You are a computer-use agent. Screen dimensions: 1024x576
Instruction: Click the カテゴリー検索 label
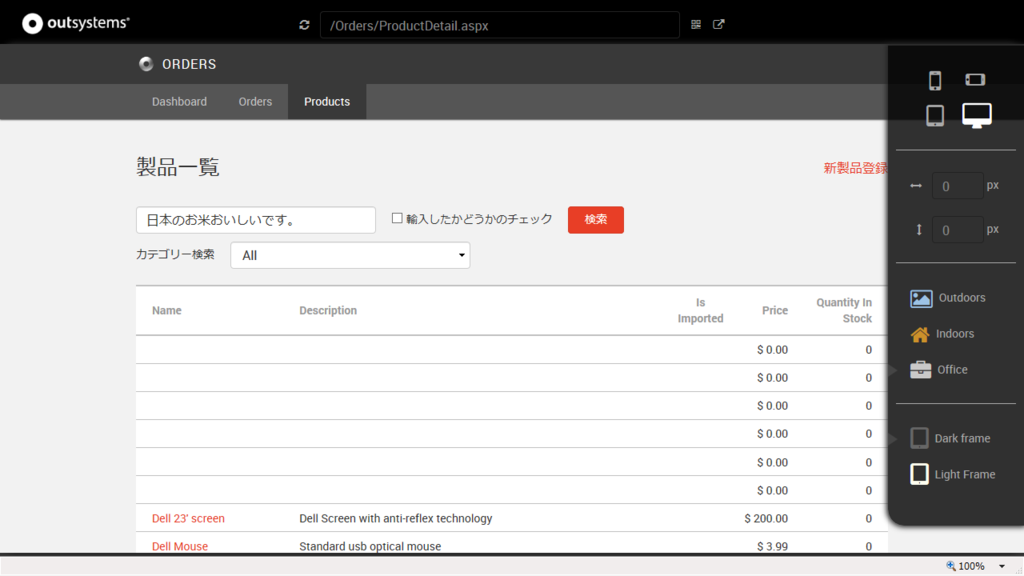[x=175, y=255]
